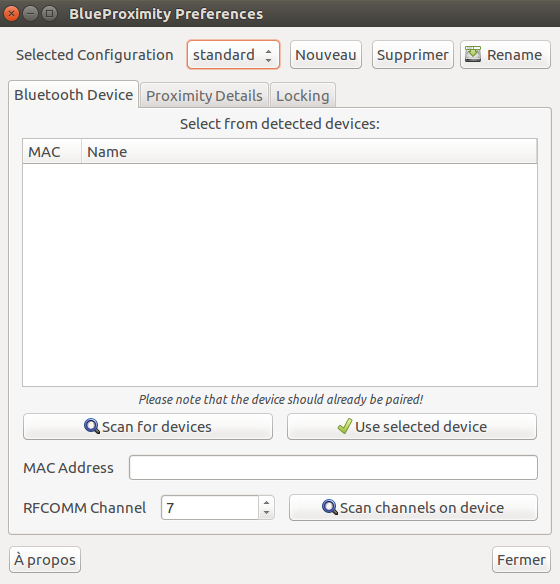The image size is (560, 584).
Task: Open the standard configuration dropdown
Action: click(233, 55)
